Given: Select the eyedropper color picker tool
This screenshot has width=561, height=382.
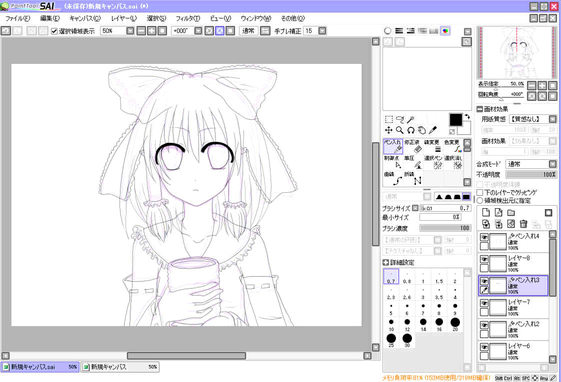Looking at the screenshot, I should 433,130.
